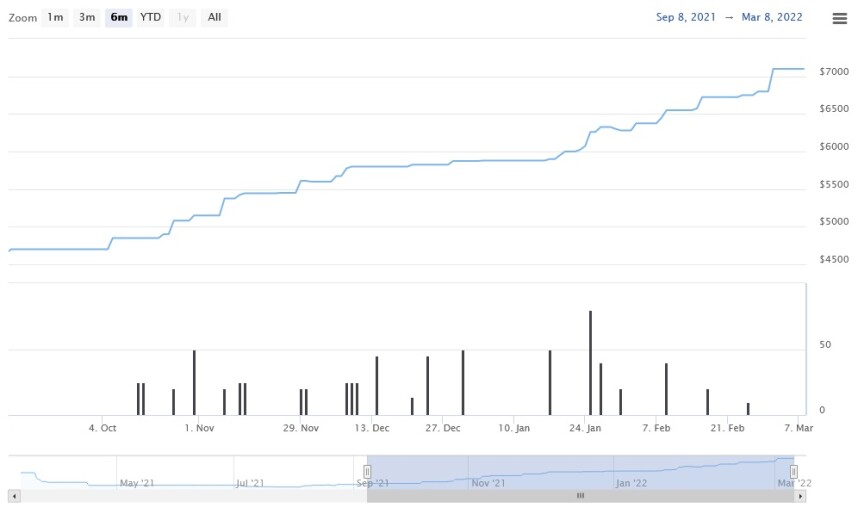
Task: Edit the Sep 8, 2021 start date
Action: (x=686, y=17)
